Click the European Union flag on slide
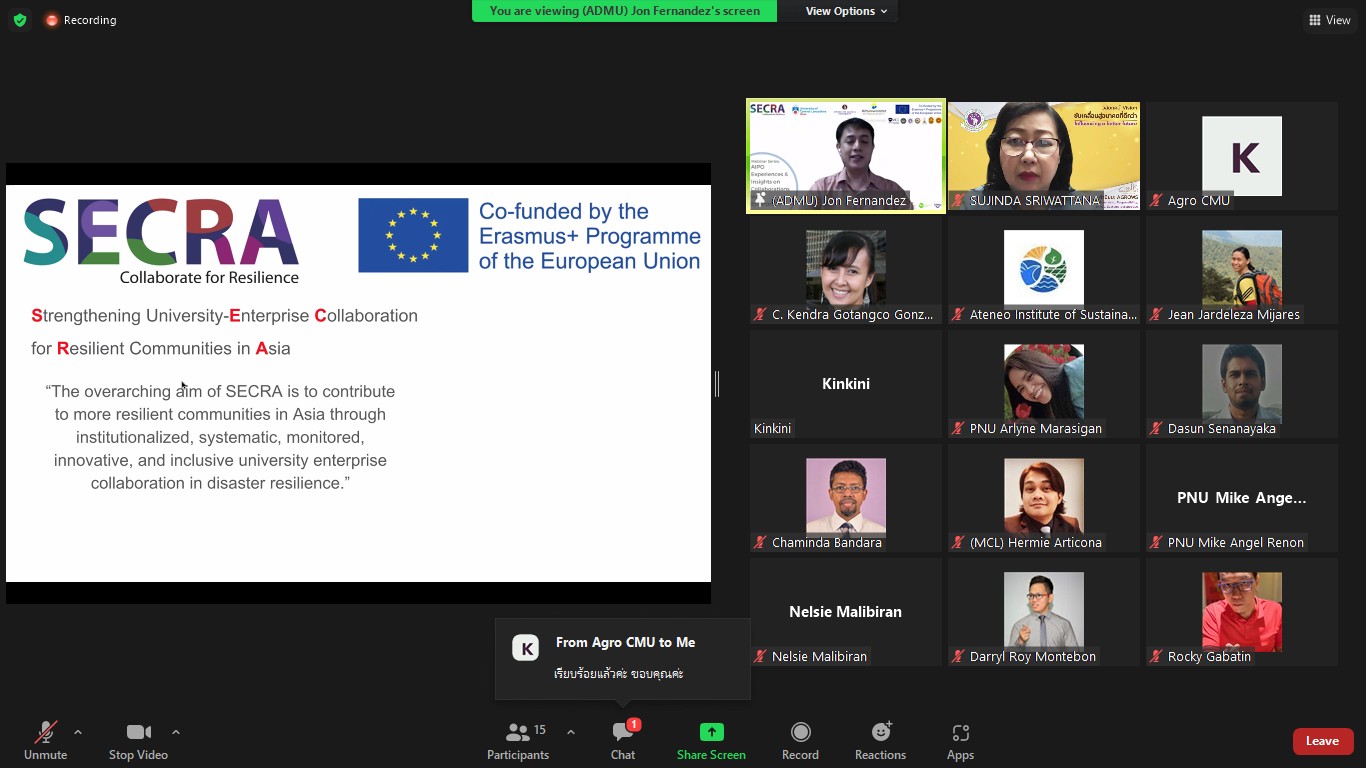 point(413,235)
